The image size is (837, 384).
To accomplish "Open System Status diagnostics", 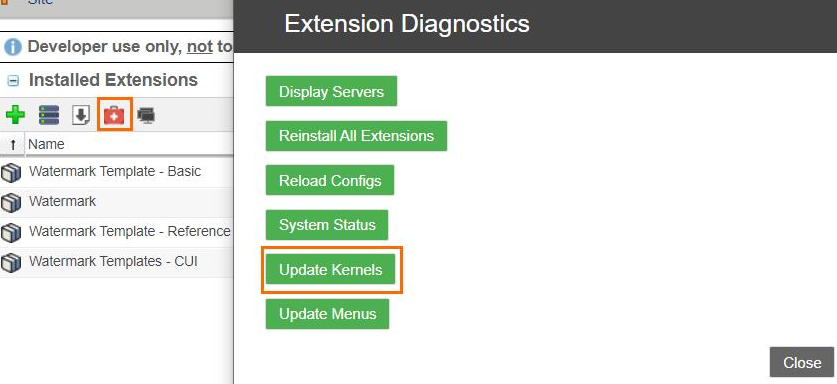I will click(x=327, y=225).
